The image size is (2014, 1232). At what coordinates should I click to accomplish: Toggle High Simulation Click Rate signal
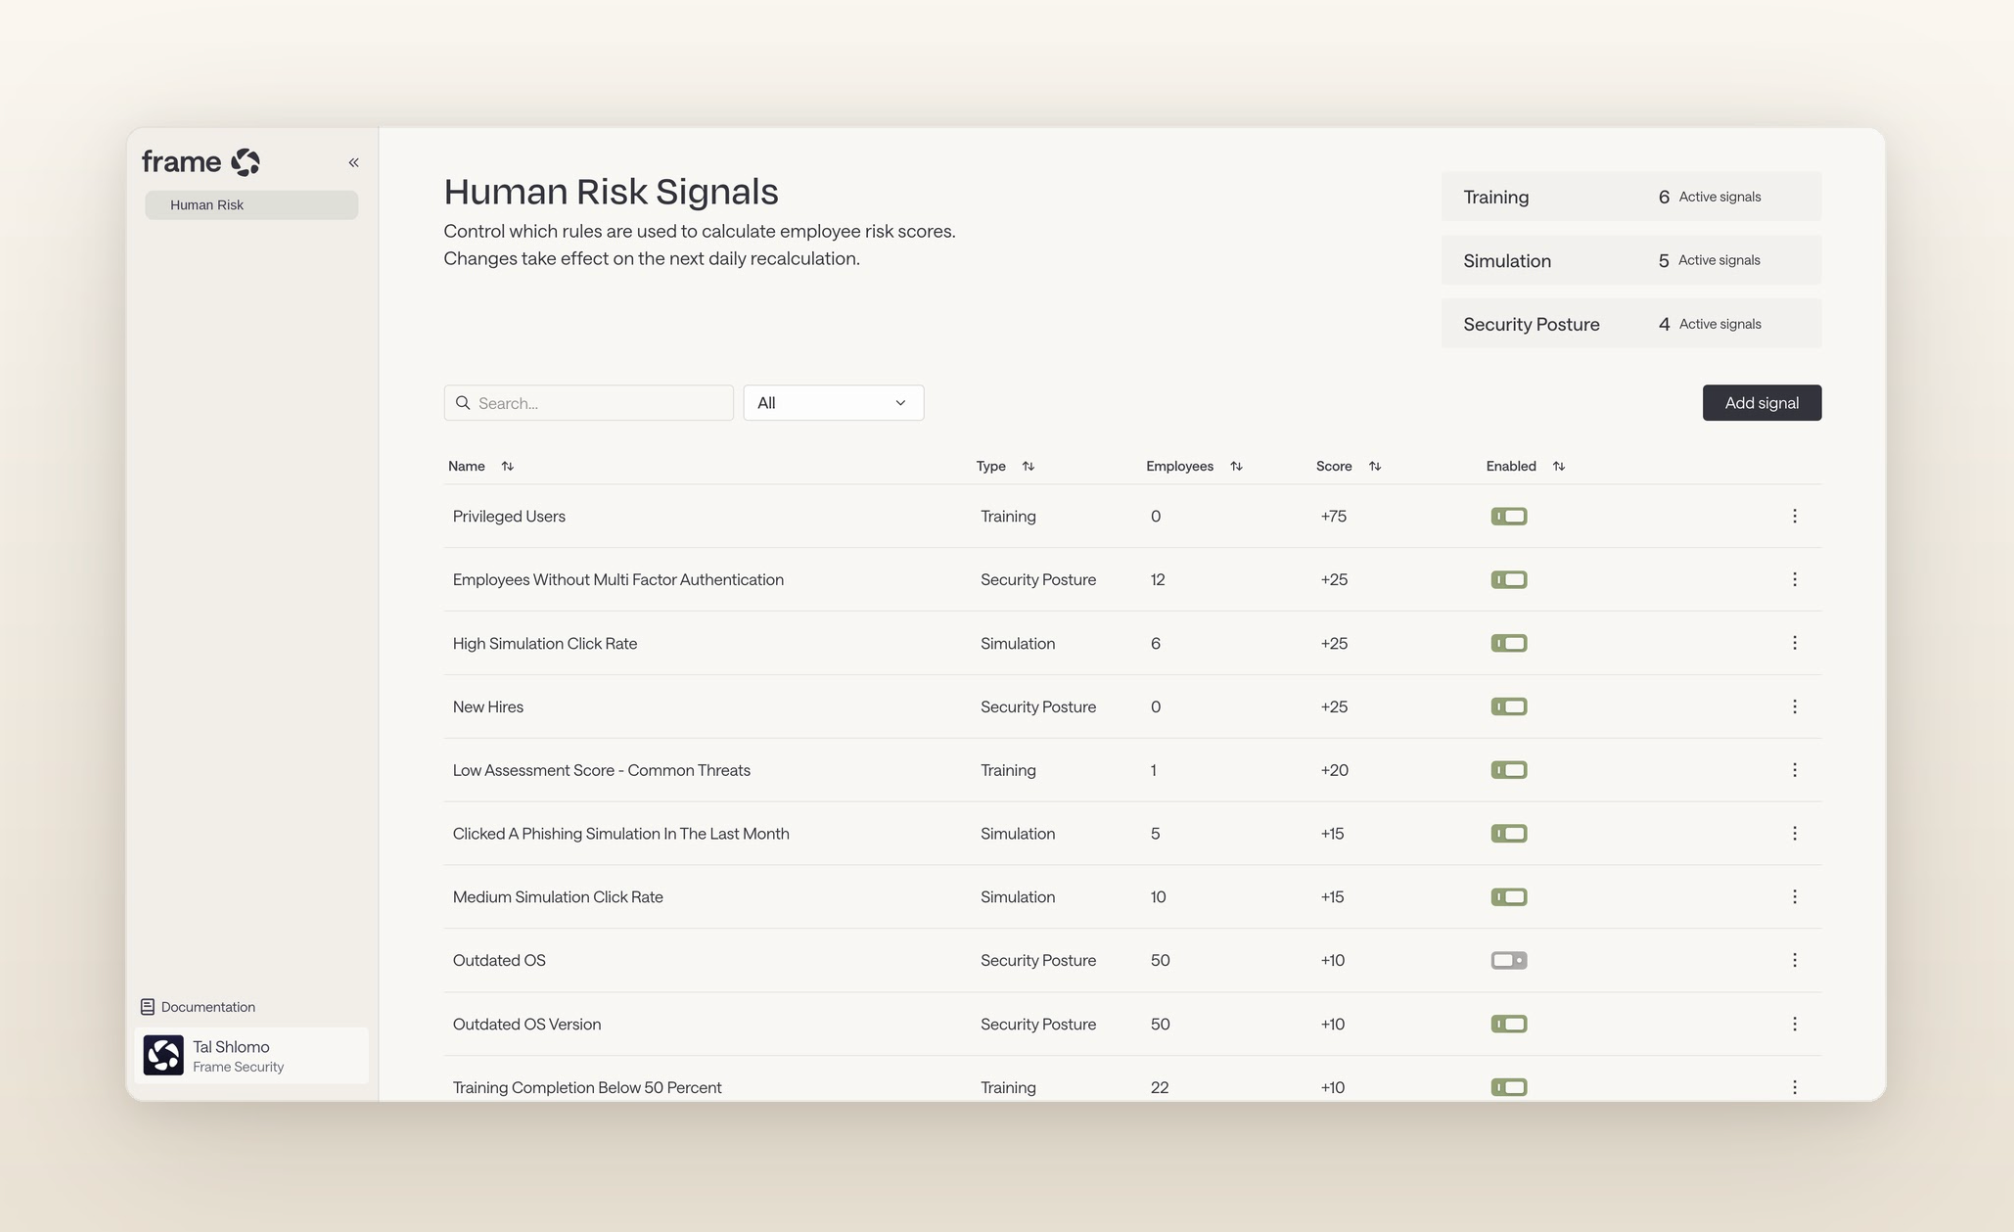[x=1509, y=643]
